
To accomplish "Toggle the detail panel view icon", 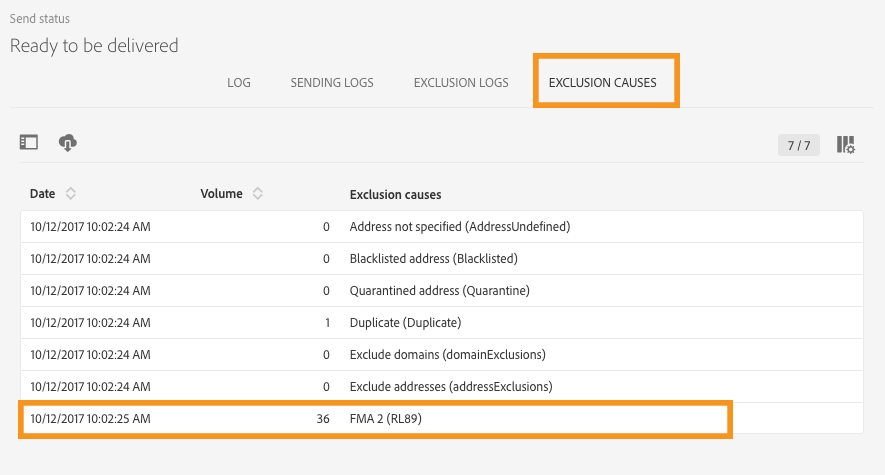I will [x=29, y=142].
